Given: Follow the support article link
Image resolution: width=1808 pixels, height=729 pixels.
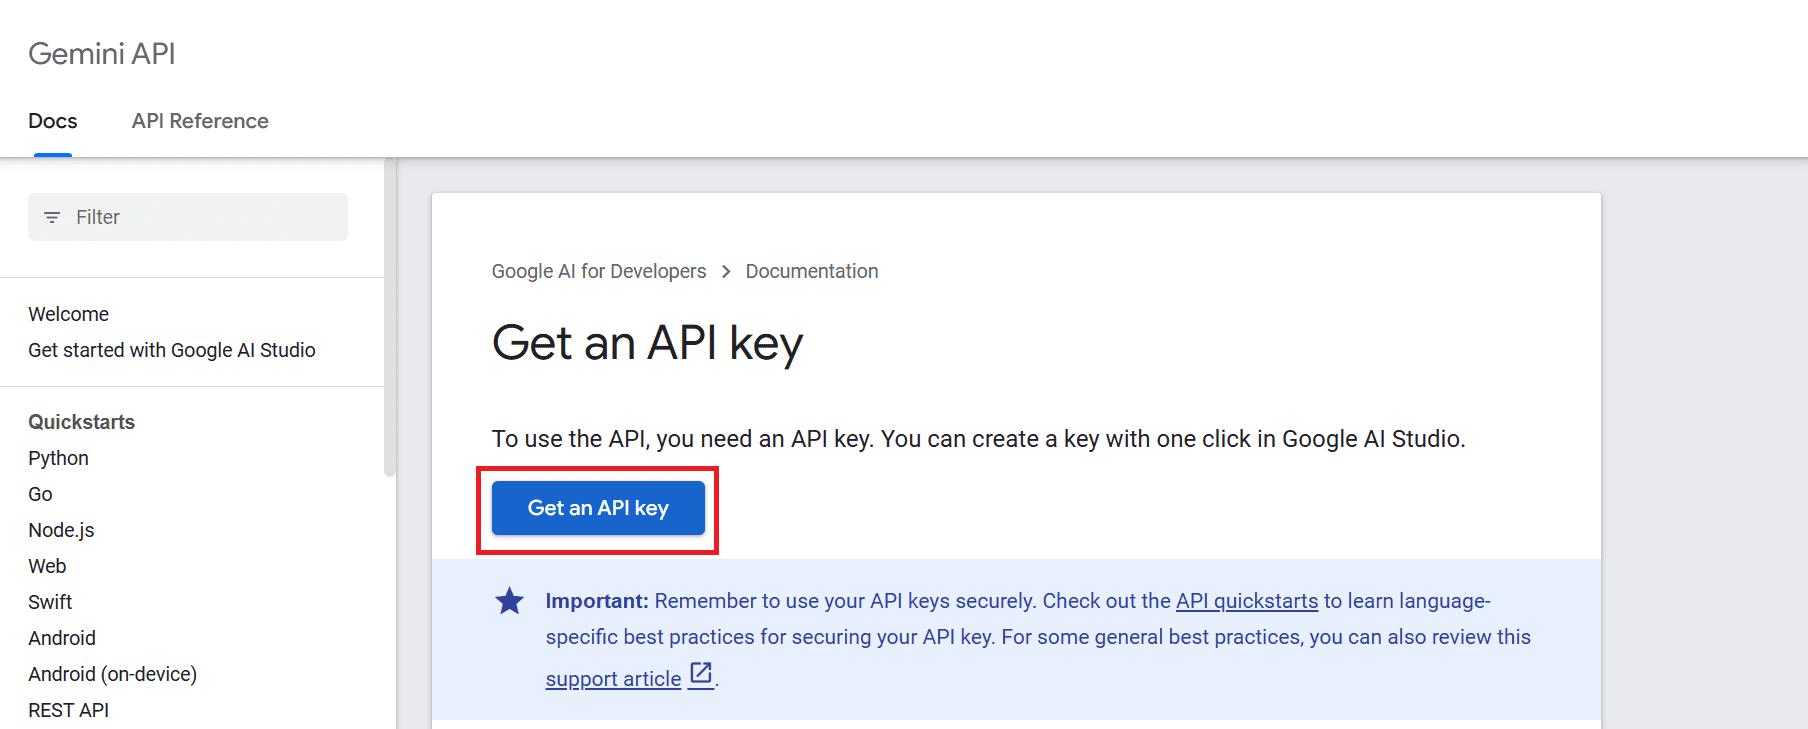Looking at the screenshot, I should (613, 679).
